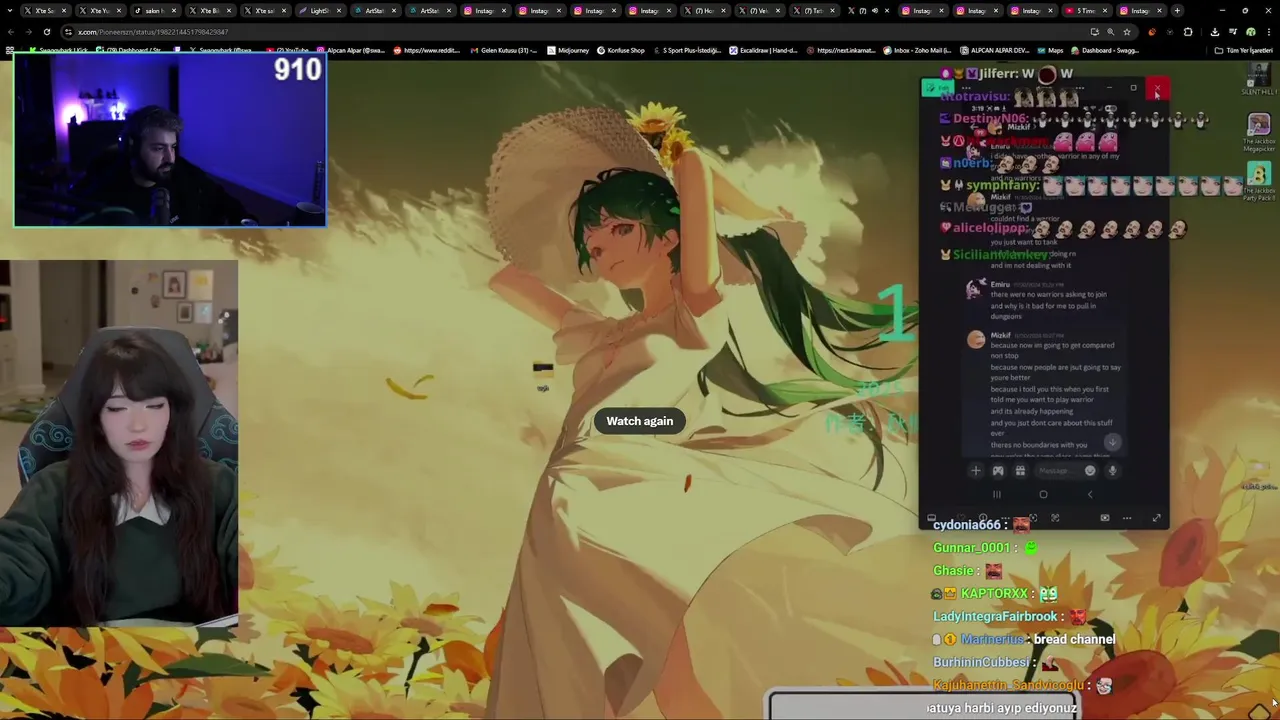Viewport: 1280px width, 720px height.
Task: Click the expand arrows below phone window
Action: (x=1157, y=518)
